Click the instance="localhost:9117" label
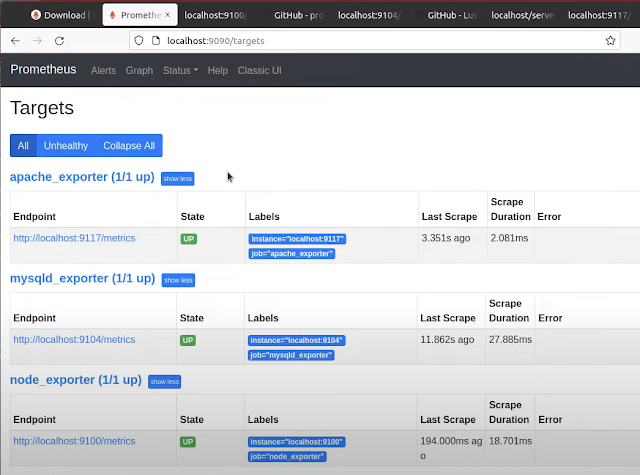Viewport: 640px width, 475px height. click(x=297, y=239)
